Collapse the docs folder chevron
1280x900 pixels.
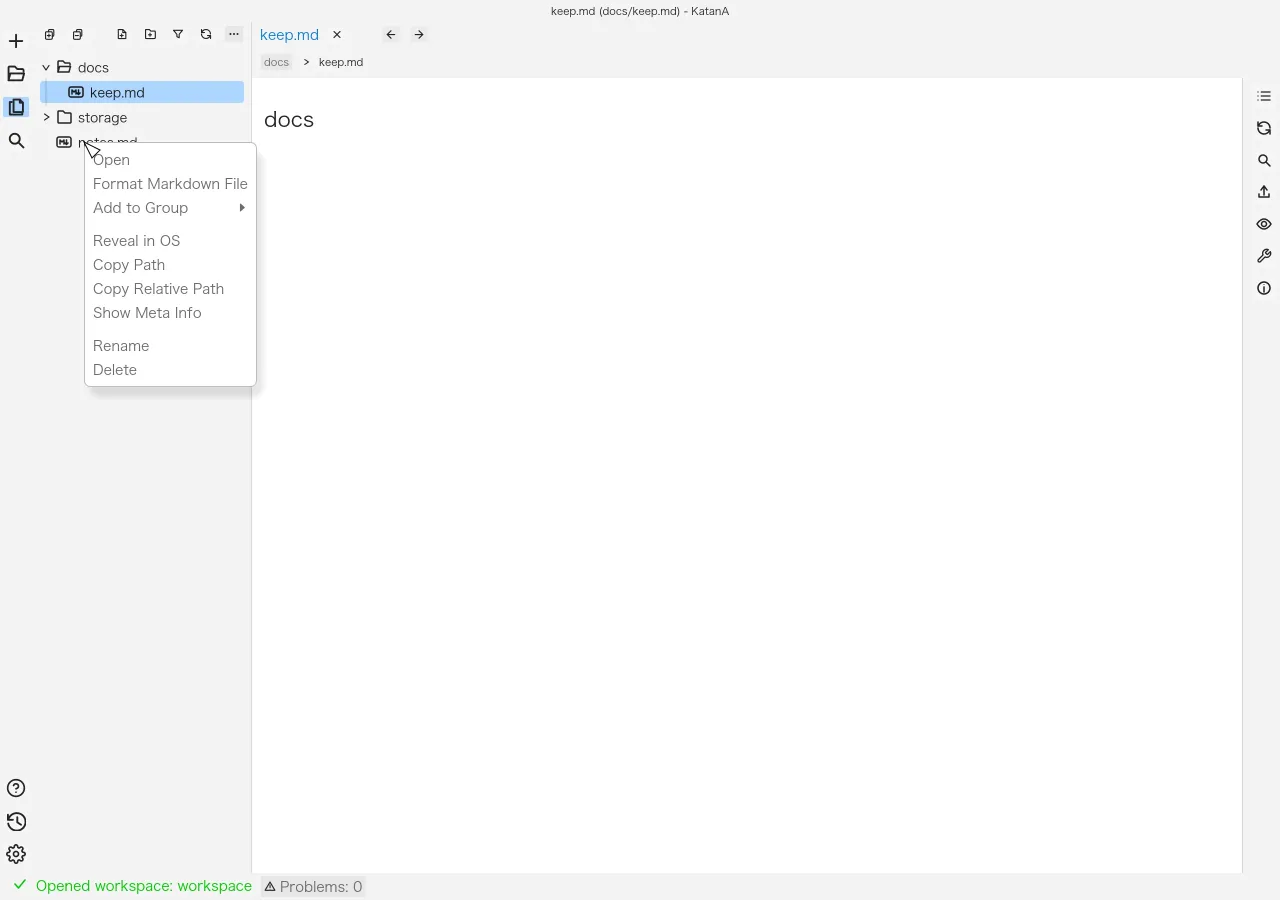tap(46, 67)
